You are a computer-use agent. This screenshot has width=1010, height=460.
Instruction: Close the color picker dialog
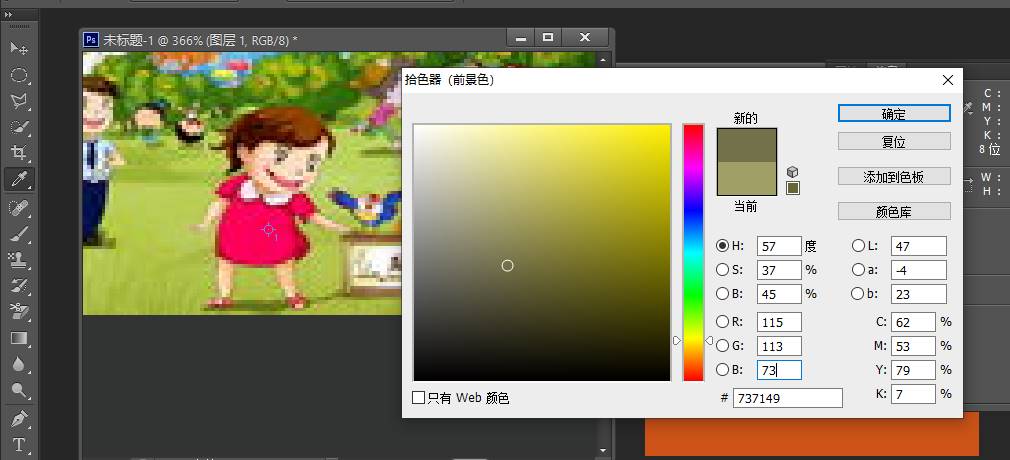click(x=948, y=80)
